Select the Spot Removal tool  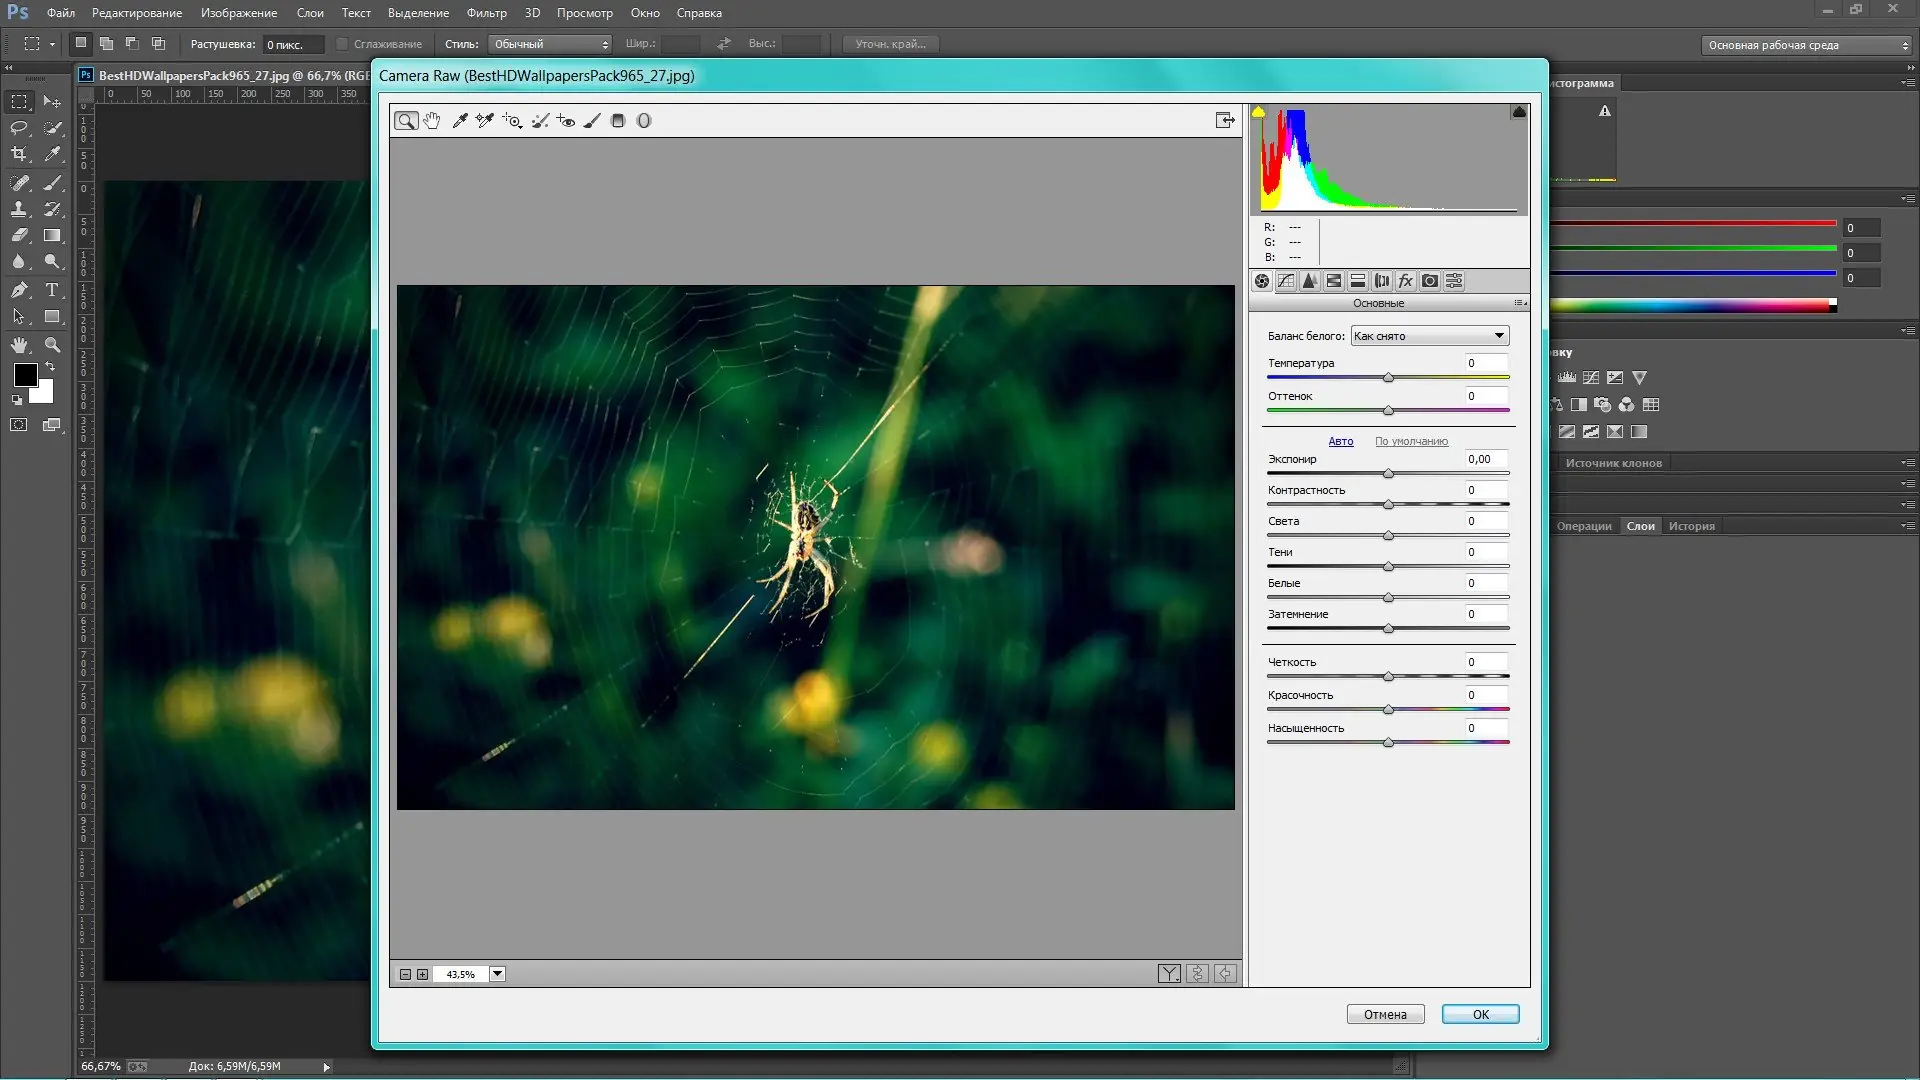540,121
